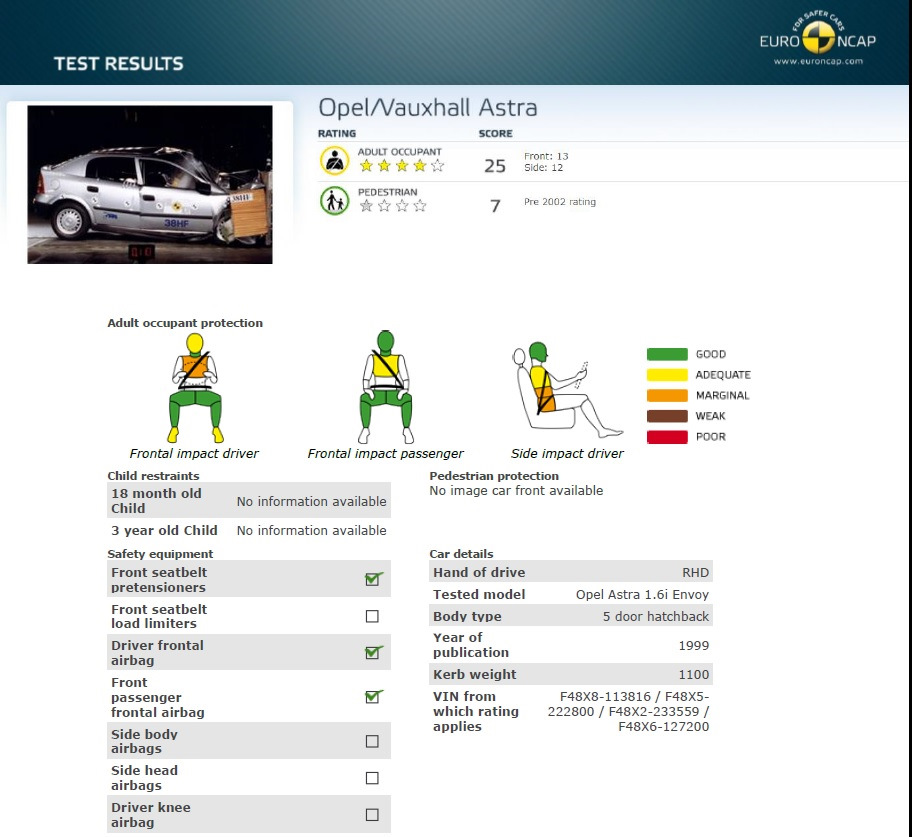Toggle Side body airbags checkbox
The image size is (912, 837).
point(372,741)
